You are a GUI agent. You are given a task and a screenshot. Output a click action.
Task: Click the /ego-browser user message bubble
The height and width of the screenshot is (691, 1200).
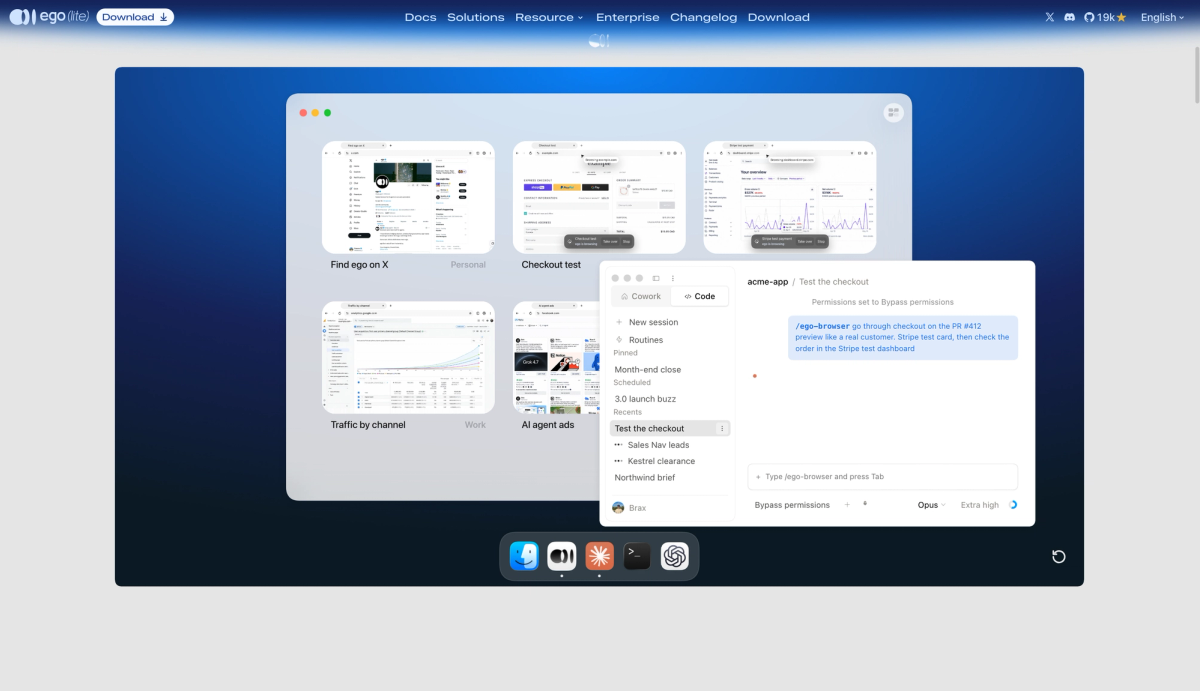point(903,337)
